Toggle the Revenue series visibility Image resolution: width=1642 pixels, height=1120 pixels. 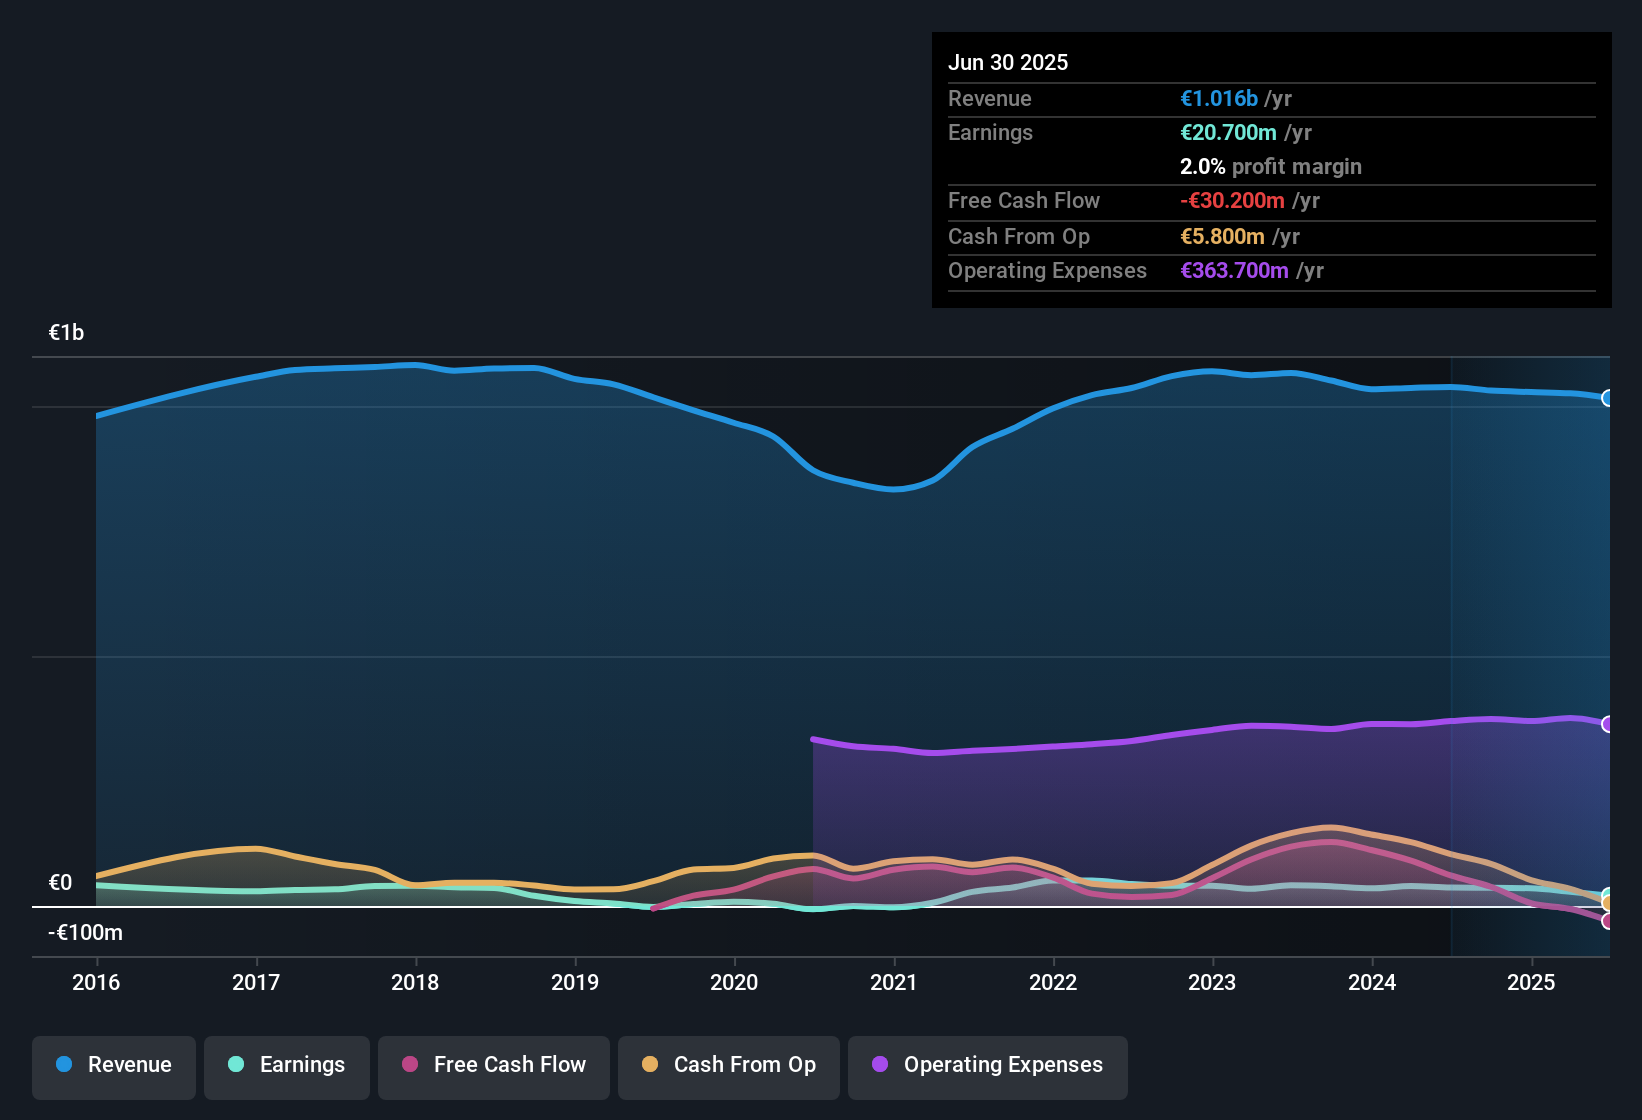[x=113, y=1066]
